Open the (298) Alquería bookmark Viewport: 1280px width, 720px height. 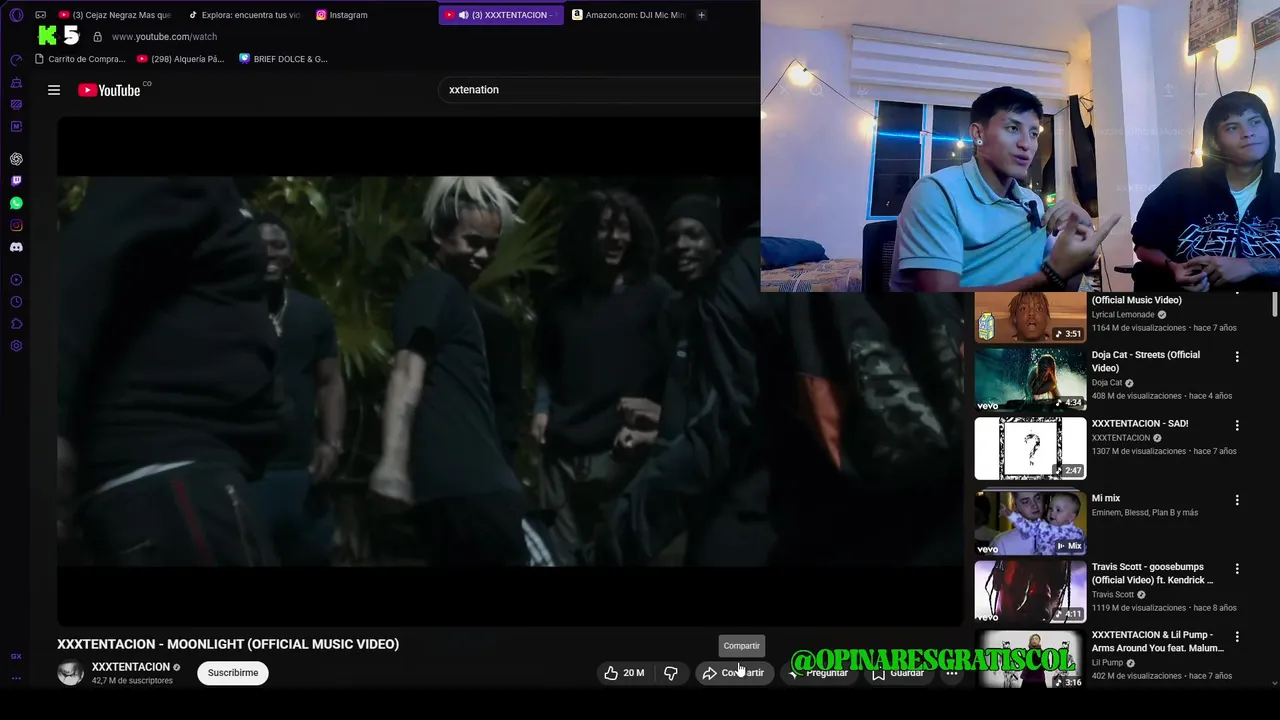181,59
